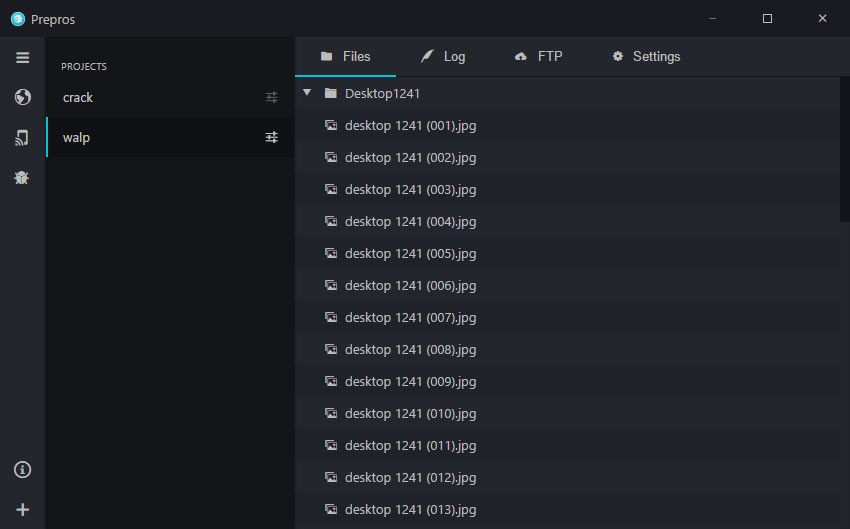Add a new project with plus icon

click(22, 509)
